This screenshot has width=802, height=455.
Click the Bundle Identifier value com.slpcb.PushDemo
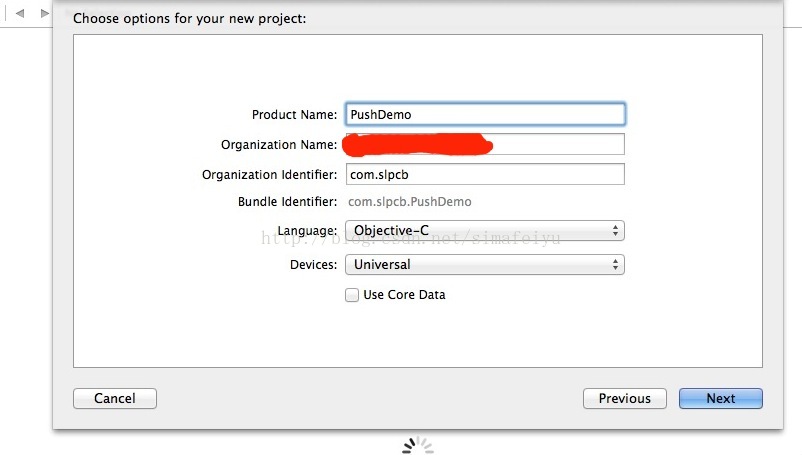(x=410, y=202)
